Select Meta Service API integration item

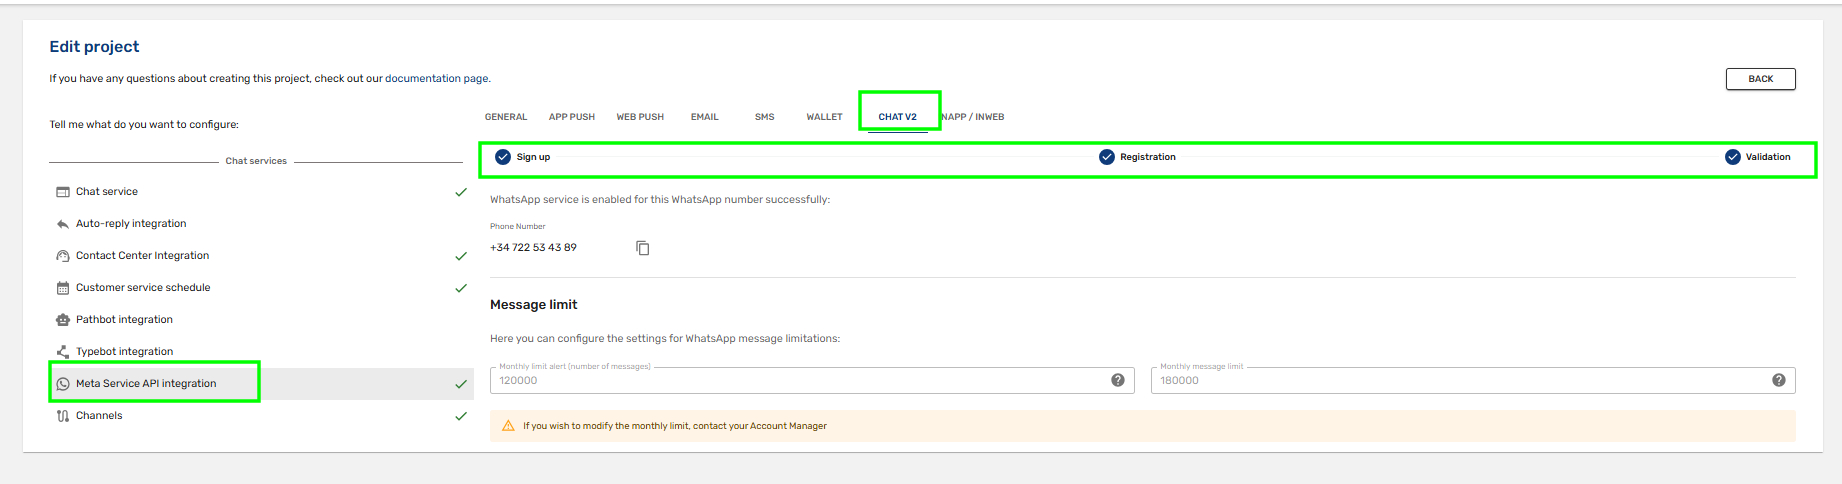pyautogui.click(x=262, y=384)
